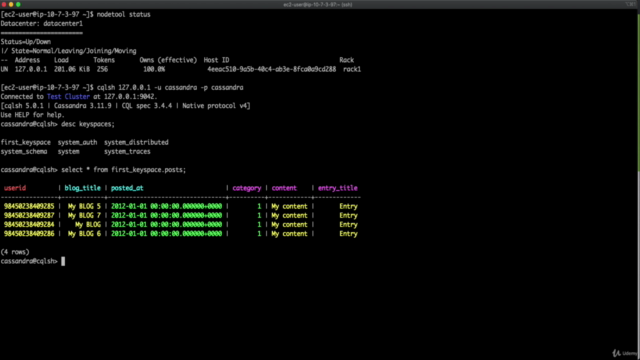The width and height of the screenshot is (640, 360).
Task: Click the posted_at timestamp in the My BLOG 5 row
Action: (167, 207)
